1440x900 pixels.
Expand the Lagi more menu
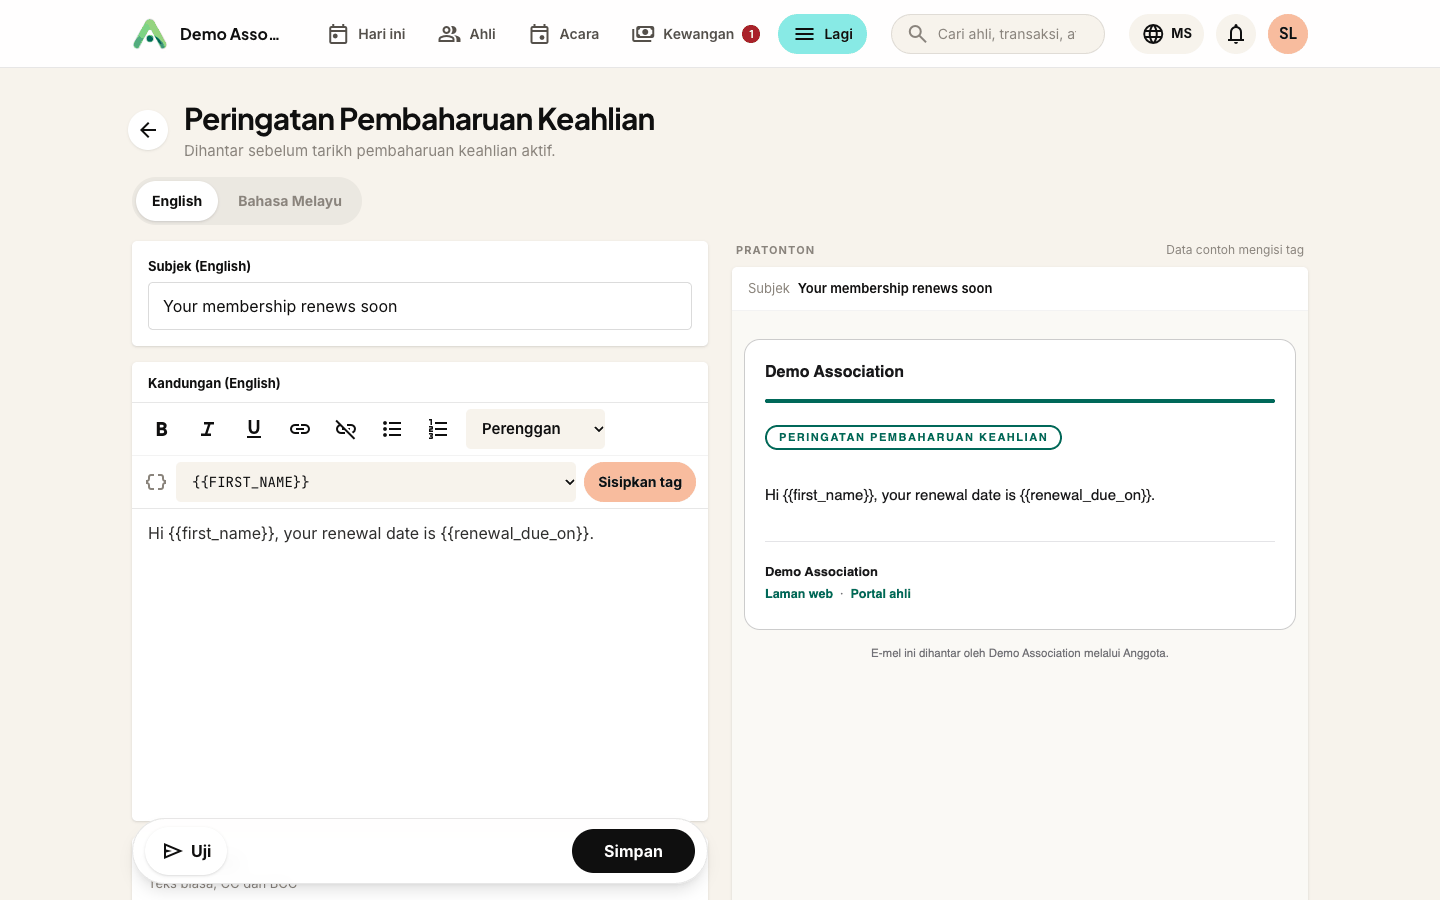point(822,34)
